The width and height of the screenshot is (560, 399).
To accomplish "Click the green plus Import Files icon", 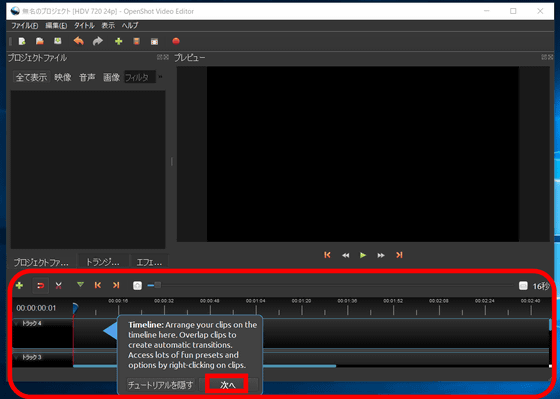I will pos(119,41).
